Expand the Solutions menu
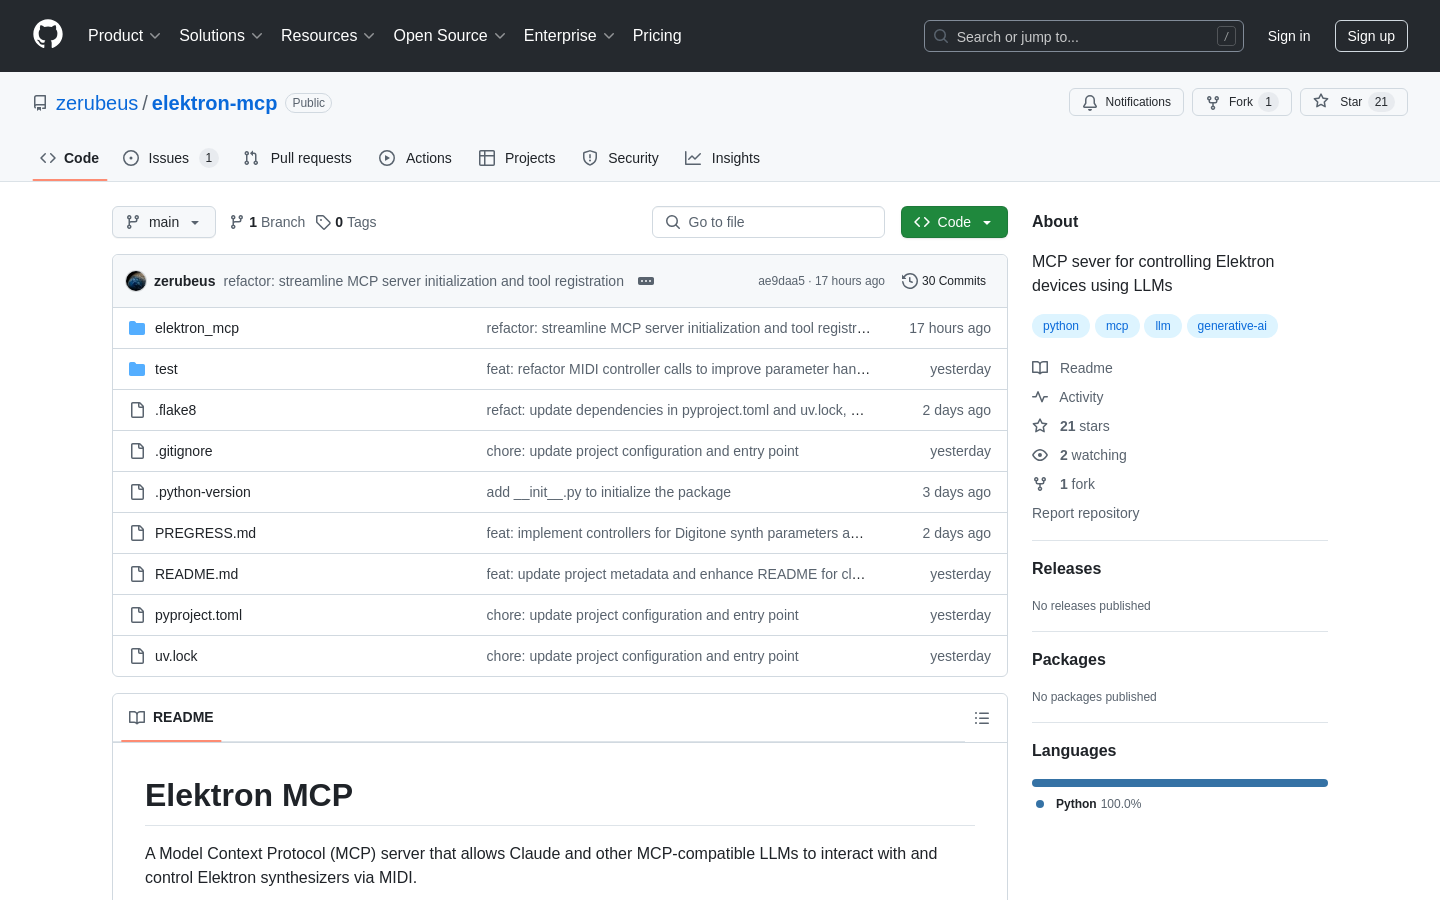The image size is (1440, 900). click(221, 35)
